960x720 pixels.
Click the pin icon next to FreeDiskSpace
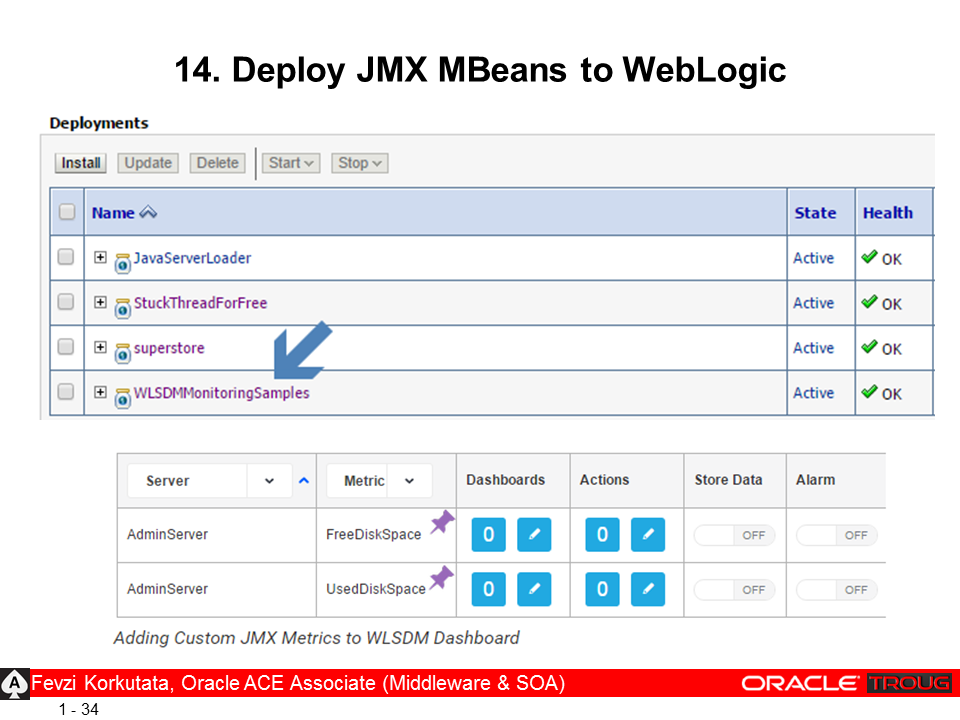[x=441, y=523]
